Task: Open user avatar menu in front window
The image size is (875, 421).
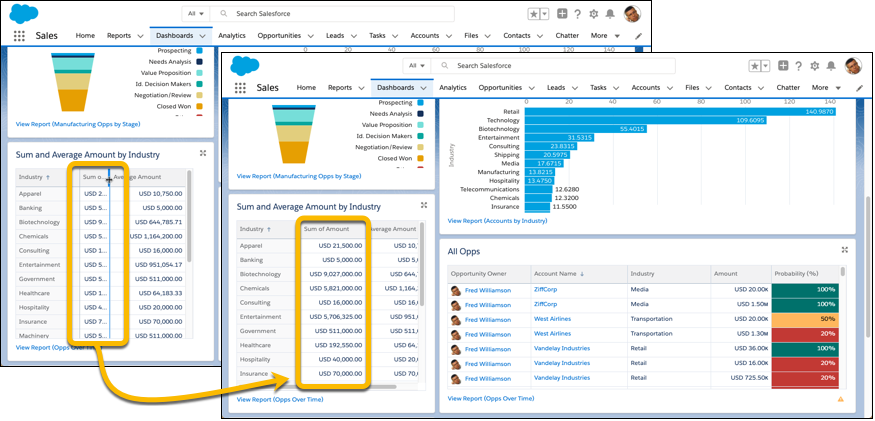Action: click(853, 66)
